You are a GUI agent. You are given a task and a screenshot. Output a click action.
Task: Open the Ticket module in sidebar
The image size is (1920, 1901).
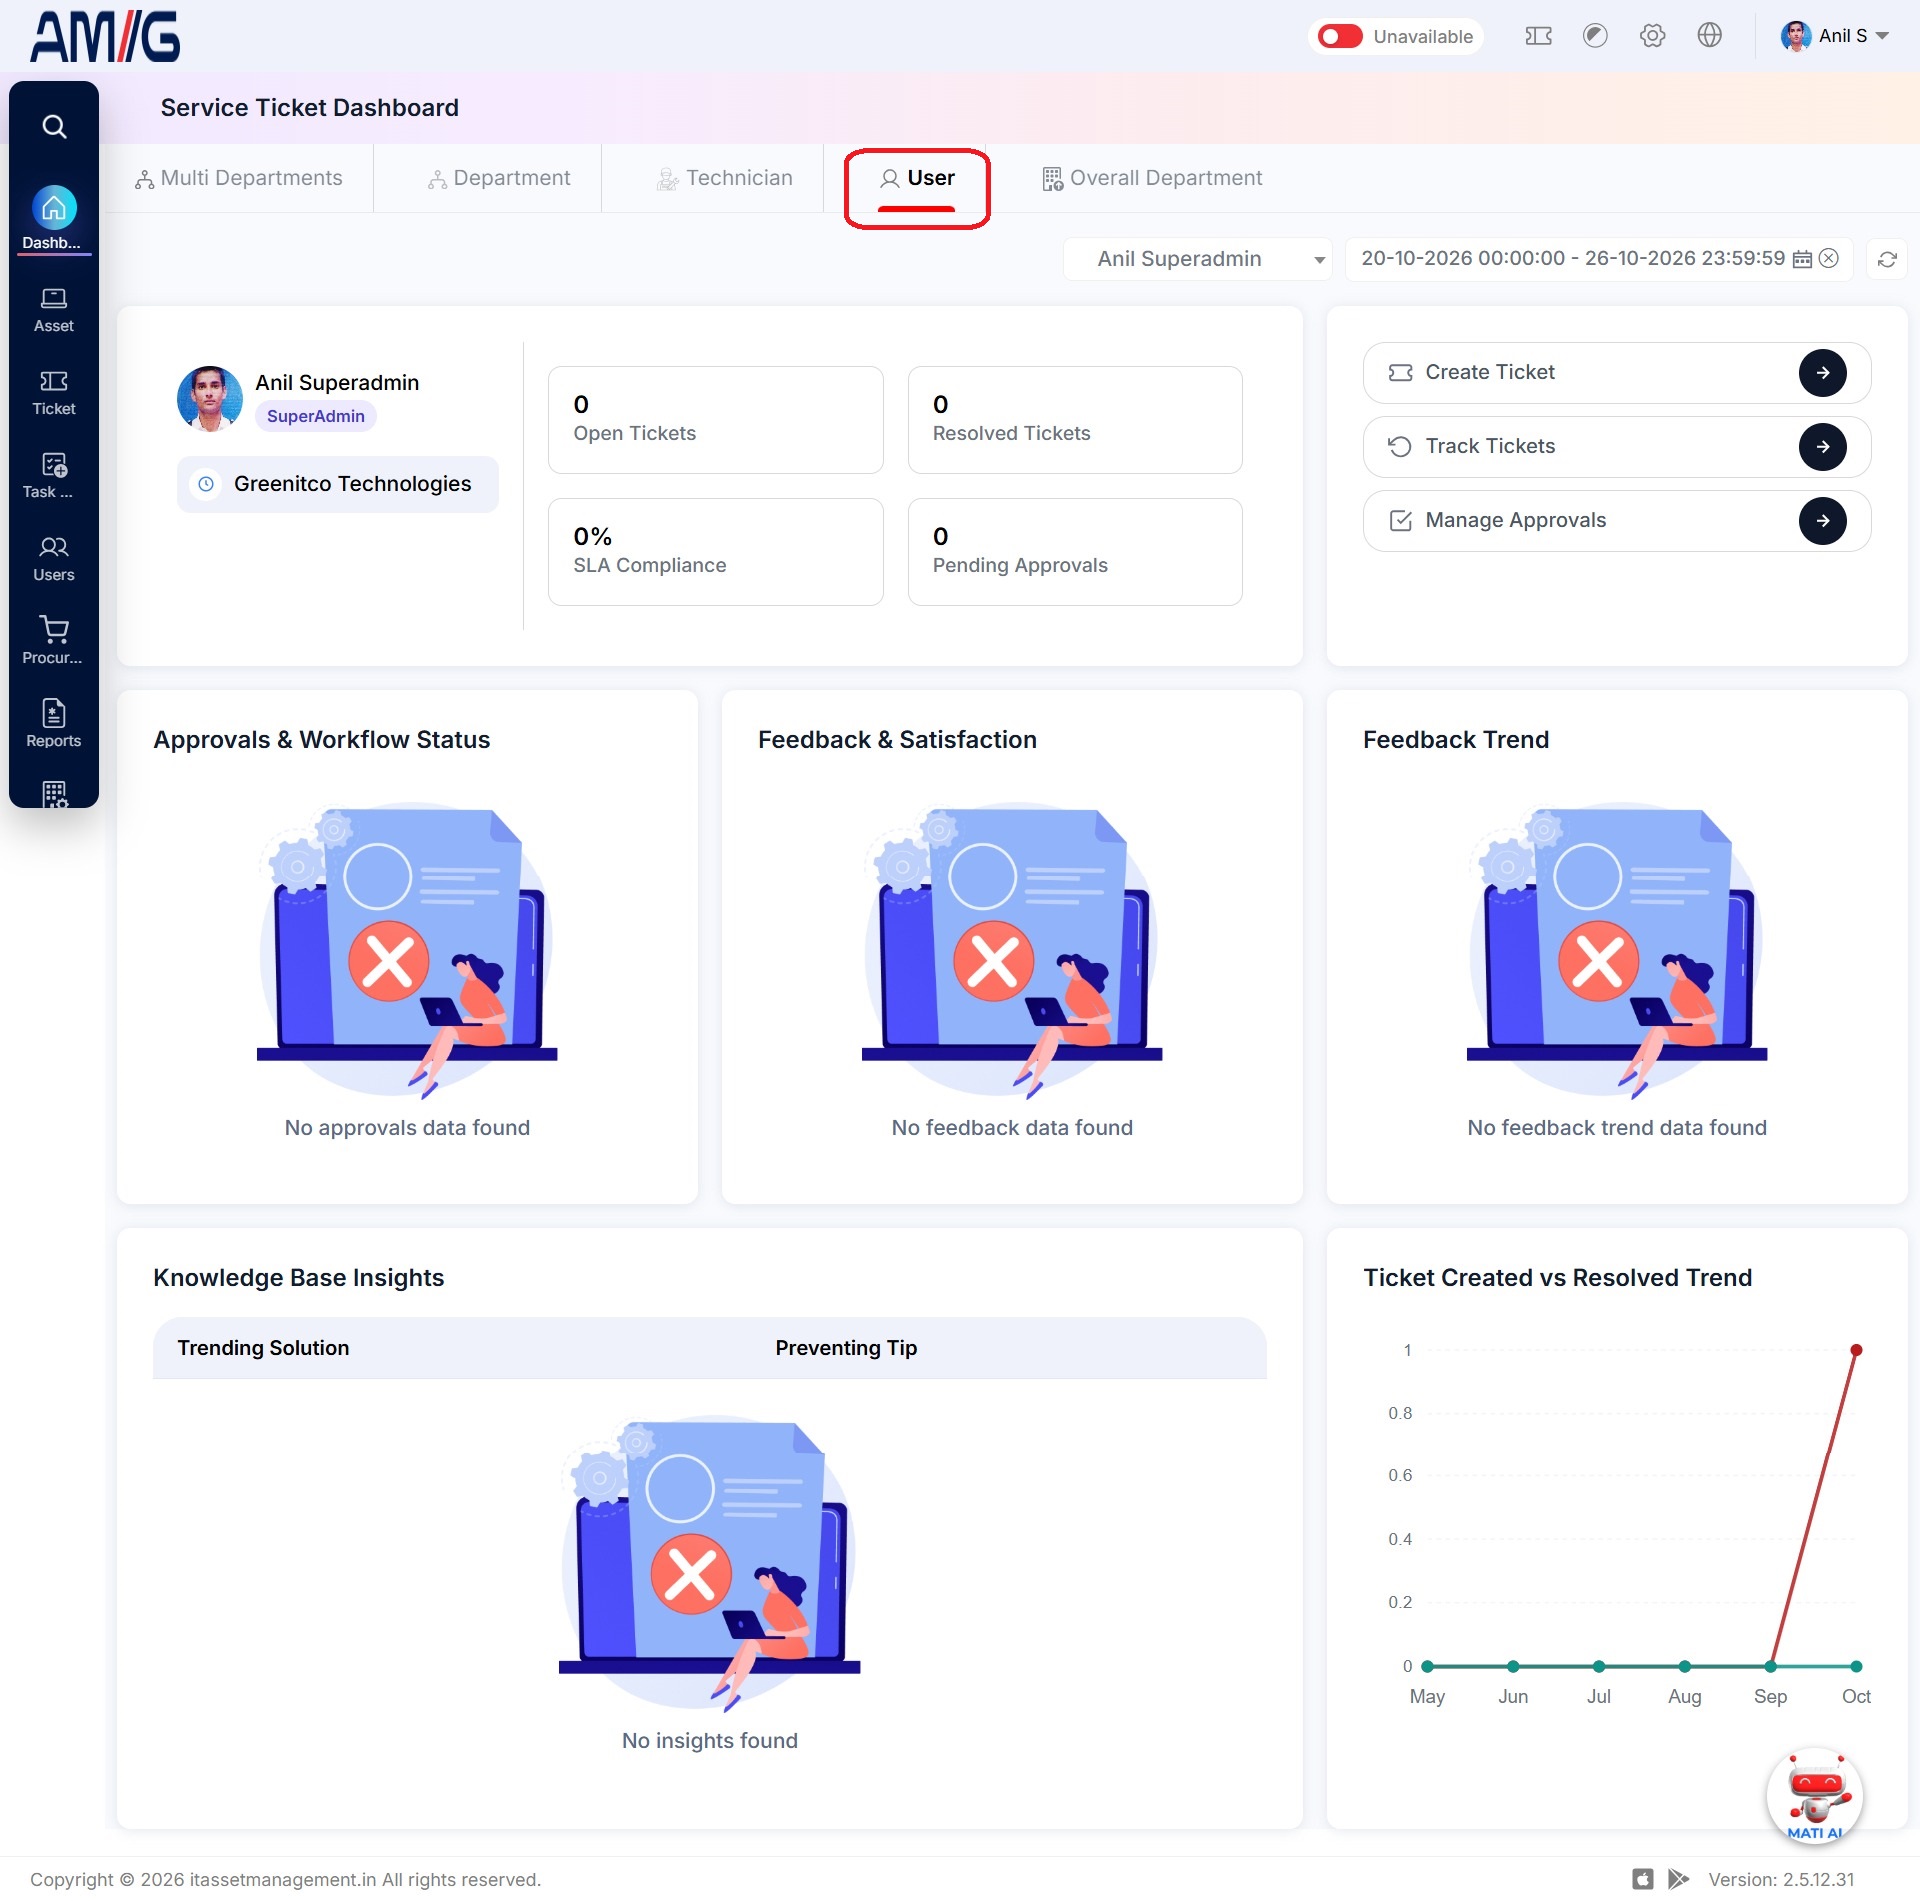(54, 394)
